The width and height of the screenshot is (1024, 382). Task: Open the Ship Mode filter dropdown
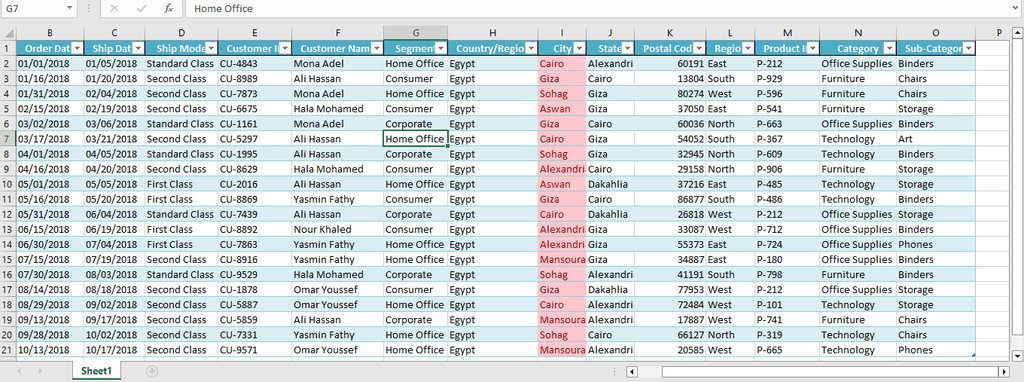(x=211, y=48)
